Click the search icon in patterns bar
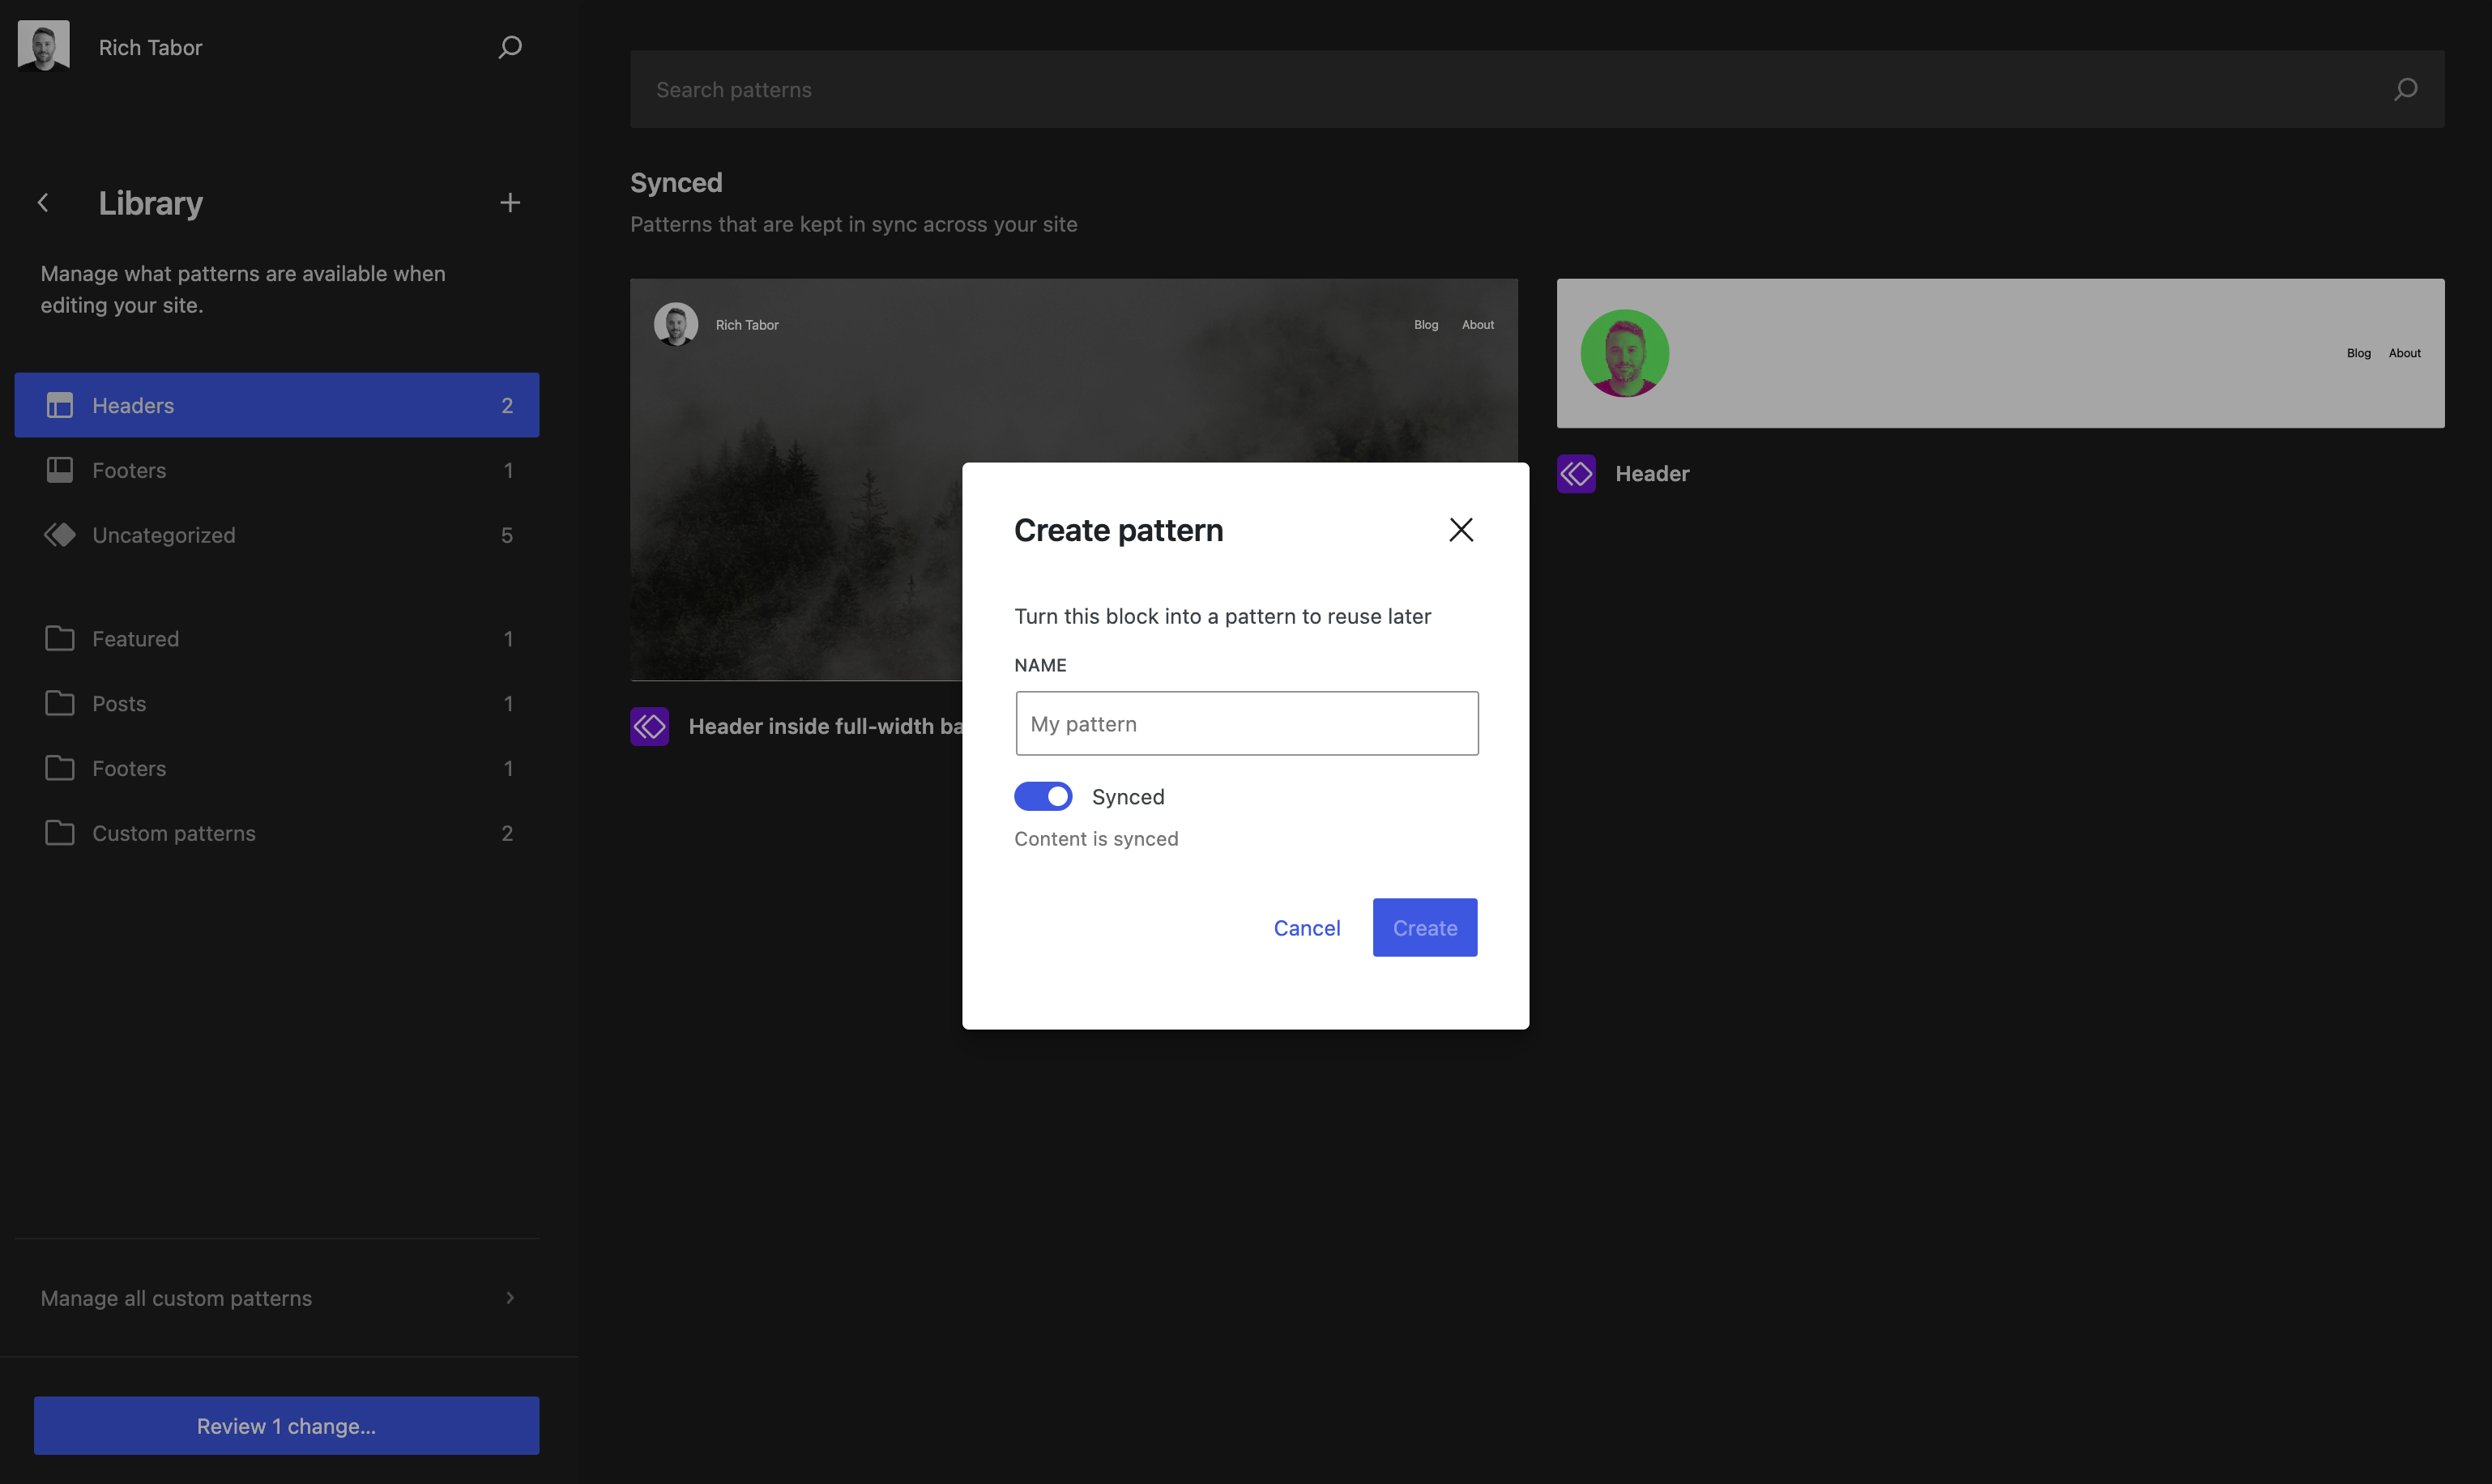2492x1484 pixels. pos(2405,90)
